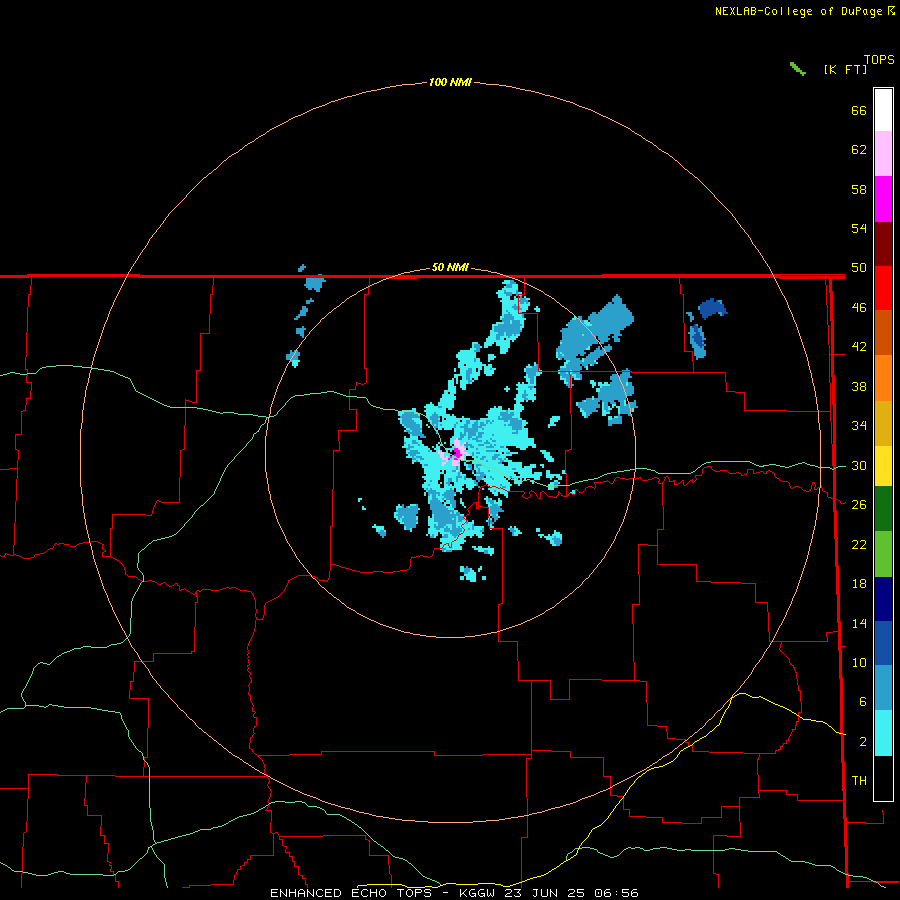Select the gold legend swatch
Image resolution: width=900 pixels, height=900 pixels.
(883, 423)
